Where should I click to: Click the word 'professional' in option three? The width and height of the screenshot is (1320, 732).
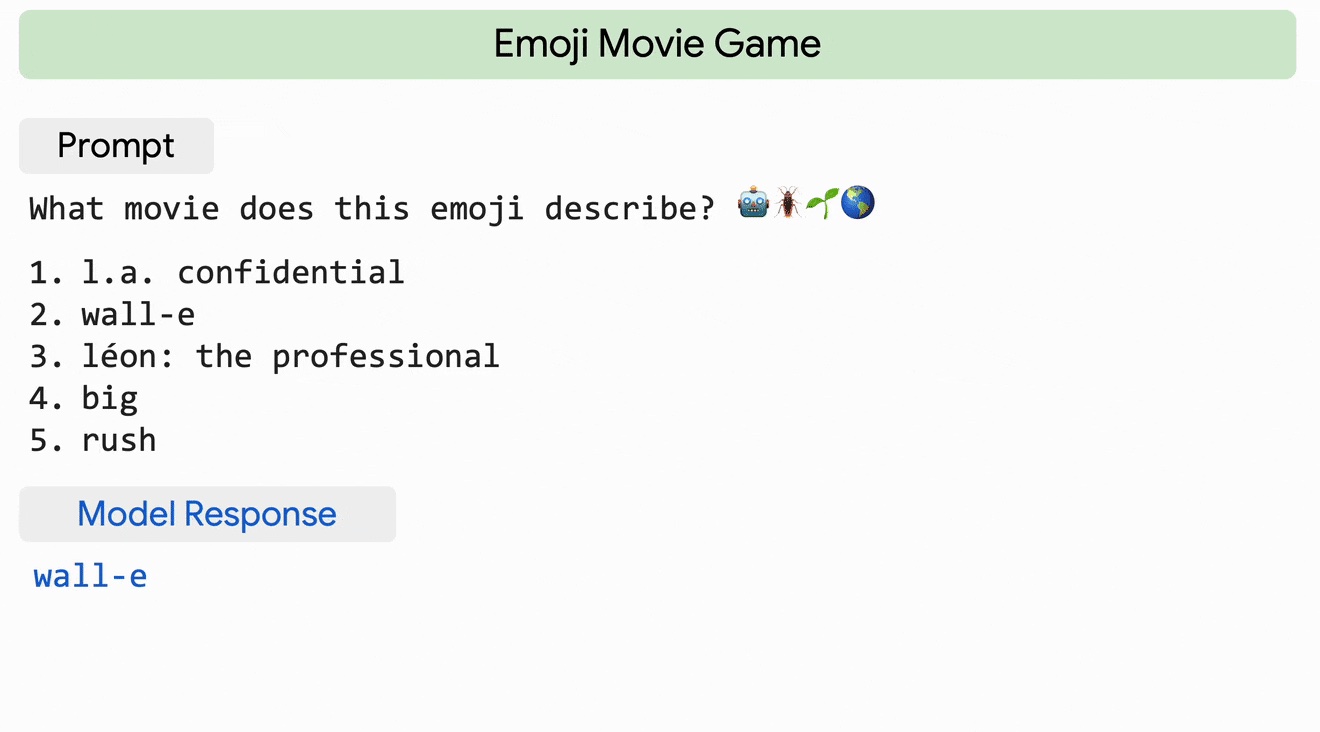[386, 356]
